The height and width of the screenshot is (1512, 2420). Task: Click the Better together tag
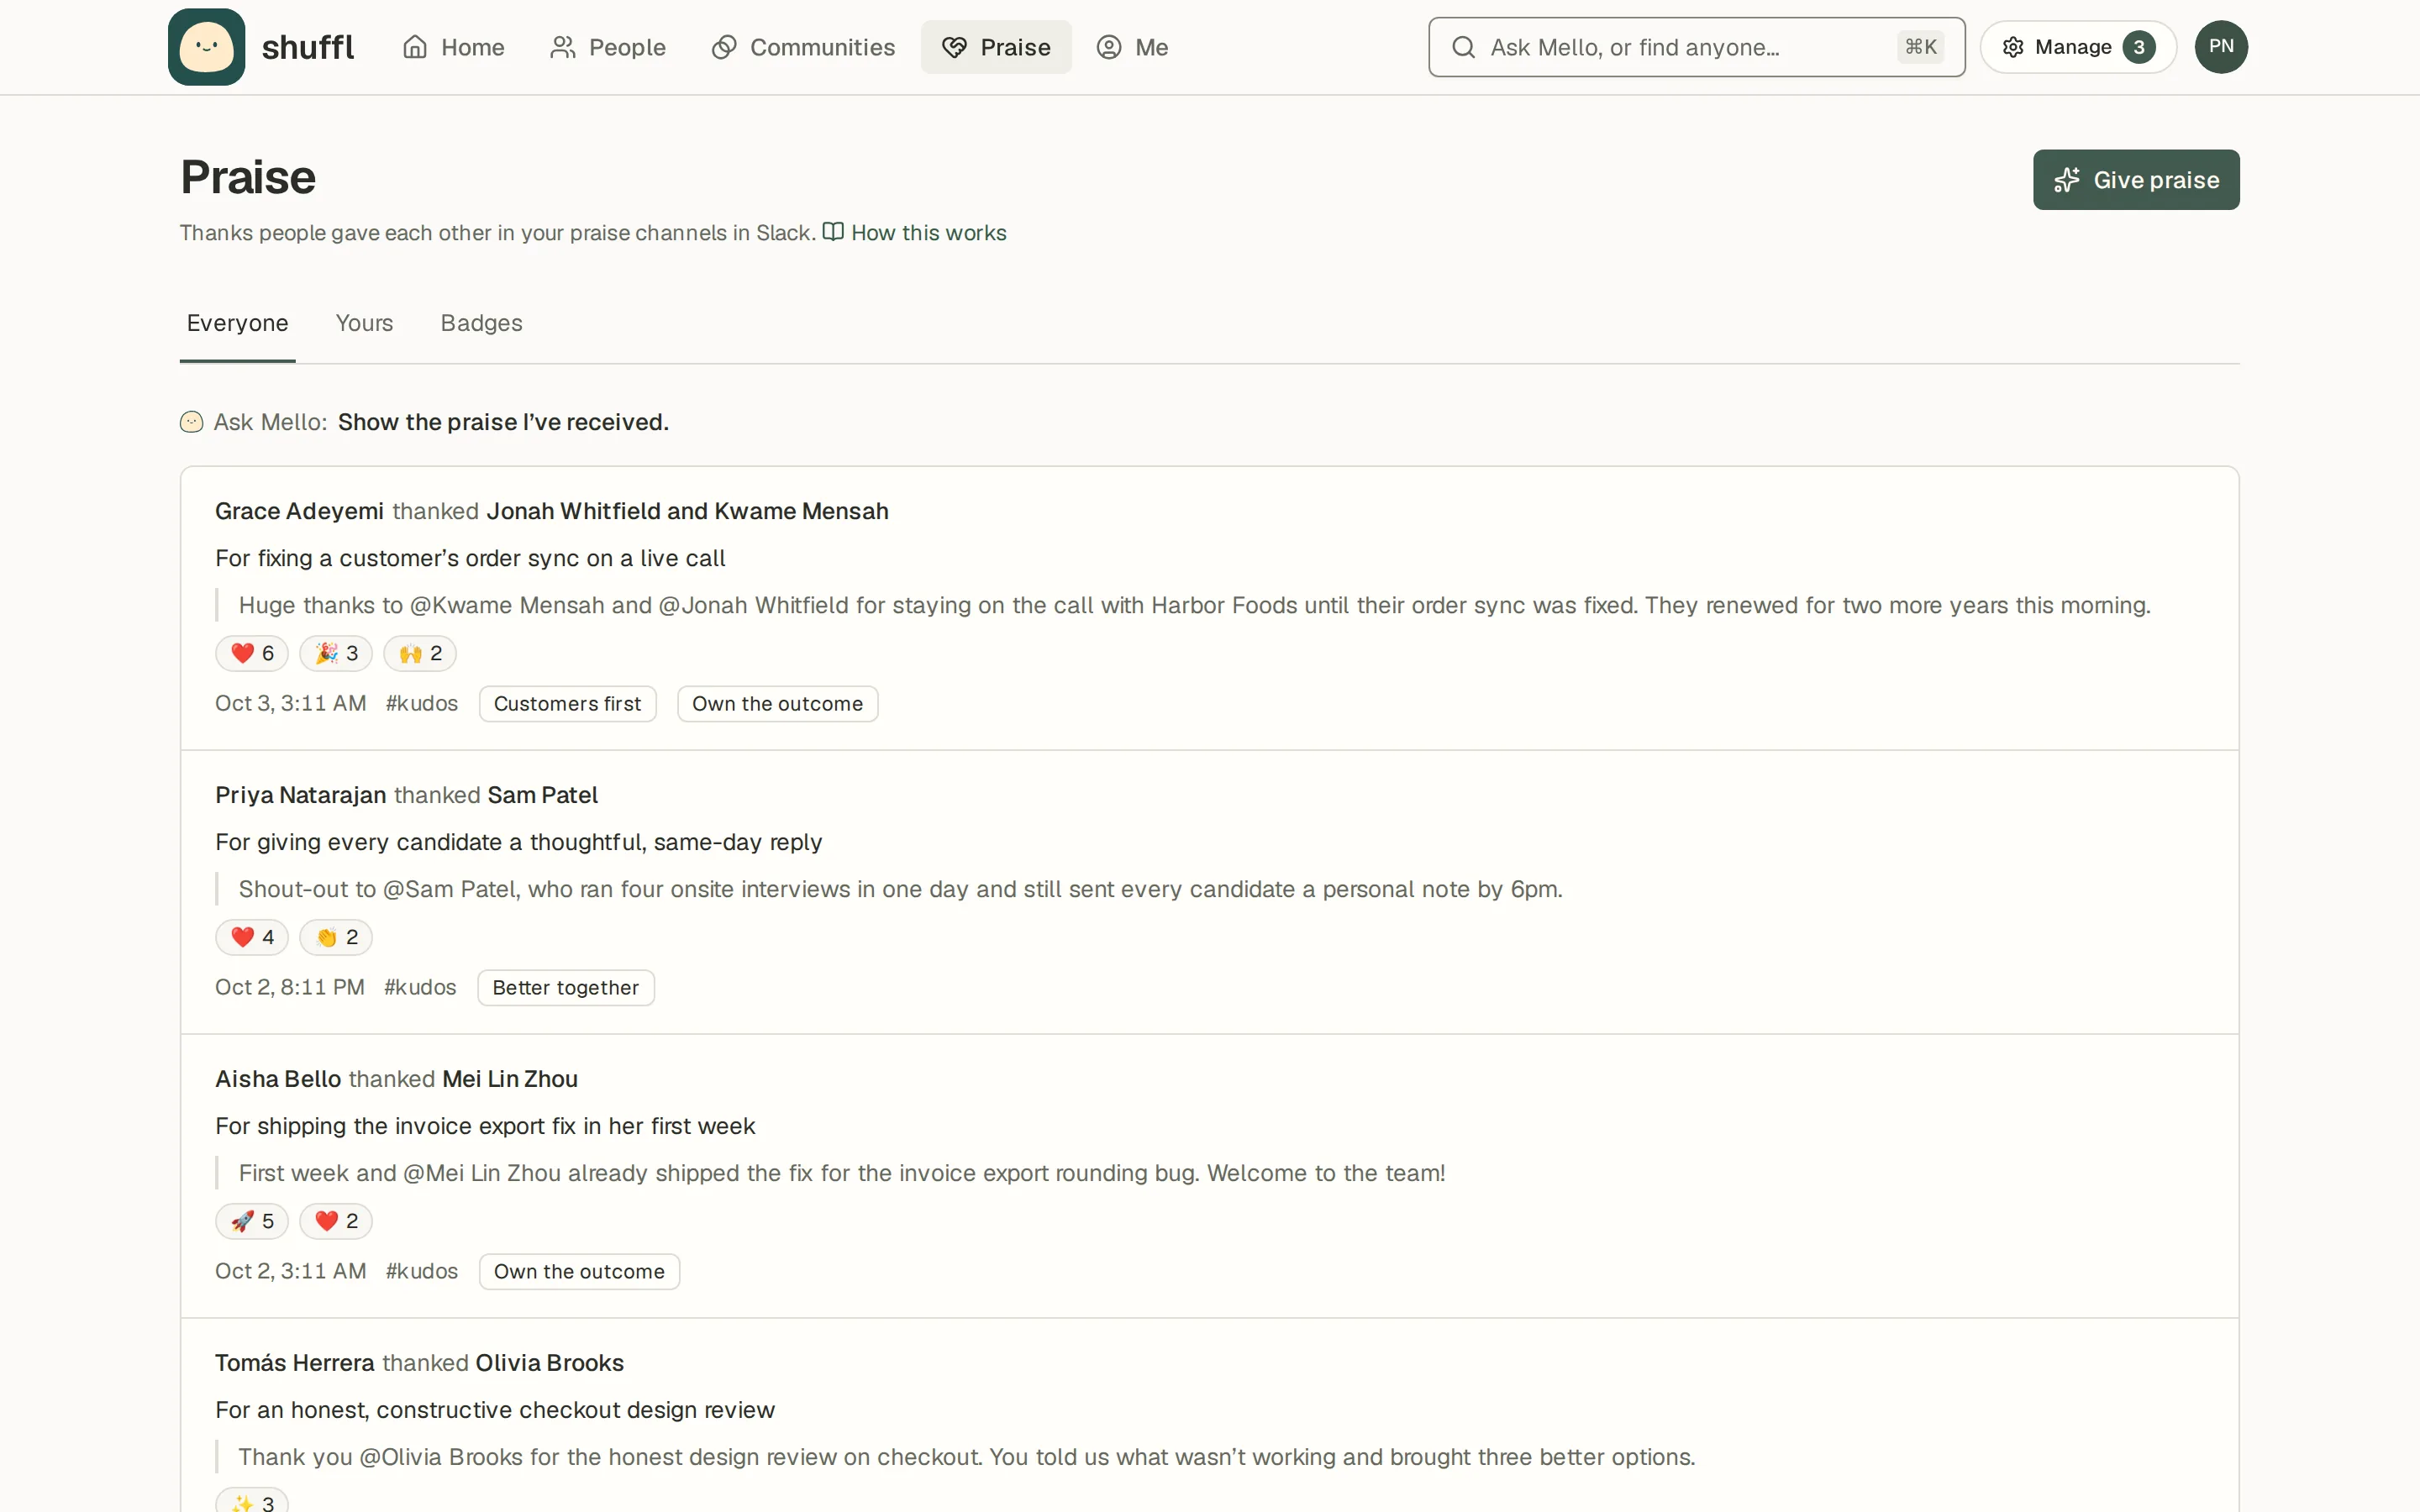click(x=566, y=988)
